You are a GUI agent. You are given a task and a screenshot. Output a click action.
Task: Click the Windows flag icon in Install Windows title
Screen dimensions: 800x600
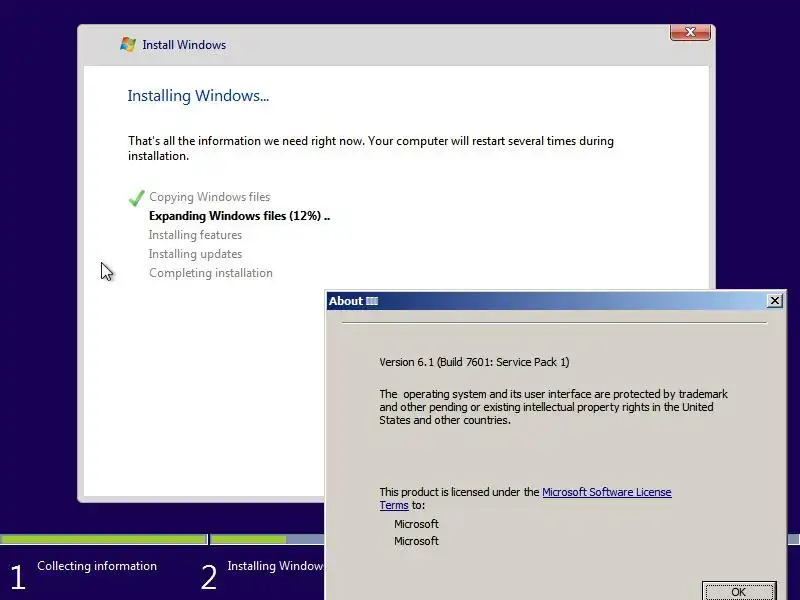[x=128, y=44]
